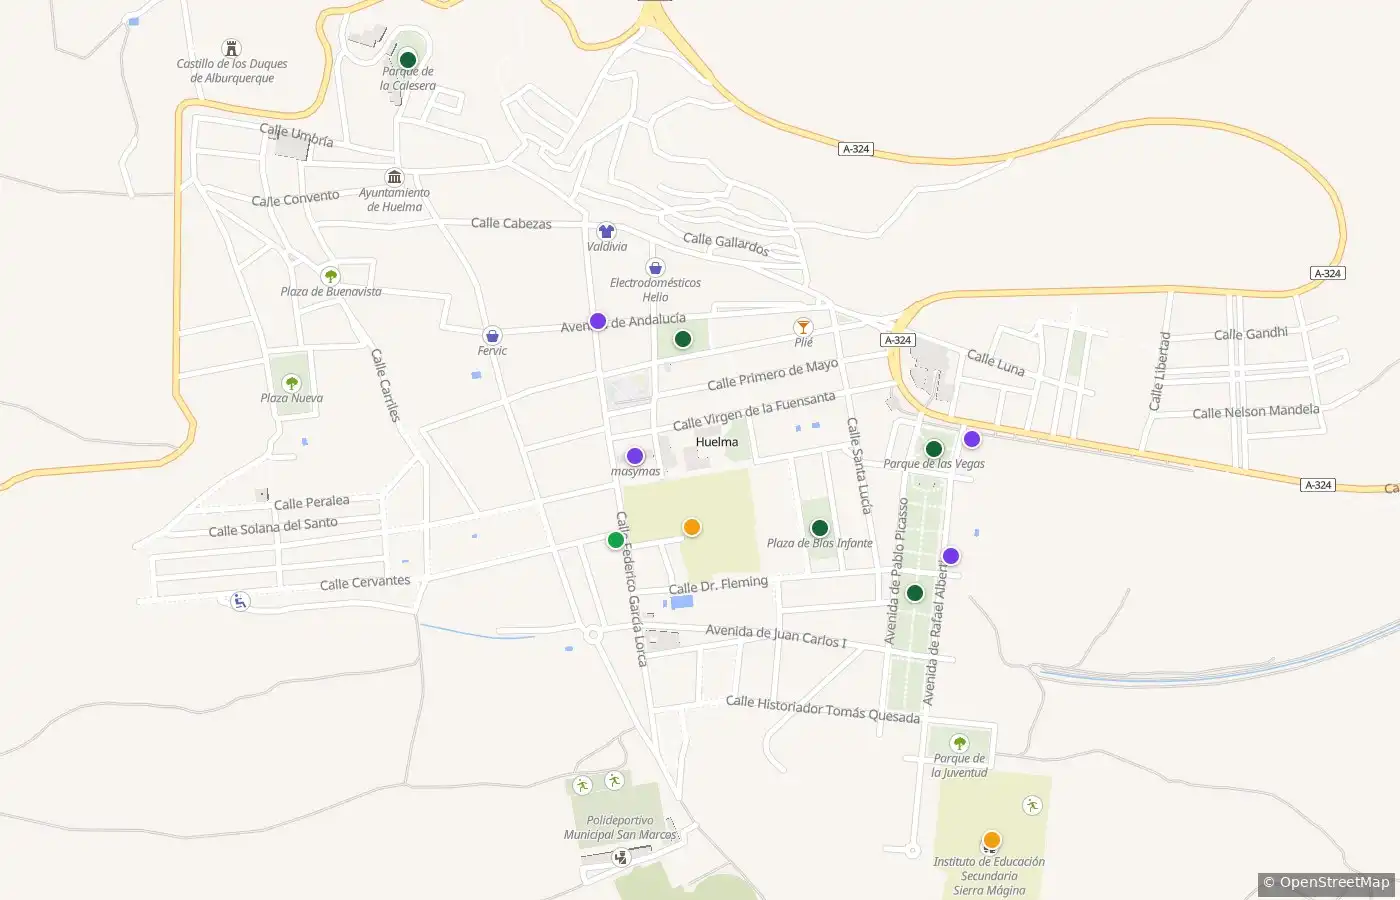The height and width of the screenshot is (900, 1400).
Task: Select the bright green marker on Calle Federico García Lorca
Action: (616, 540)
